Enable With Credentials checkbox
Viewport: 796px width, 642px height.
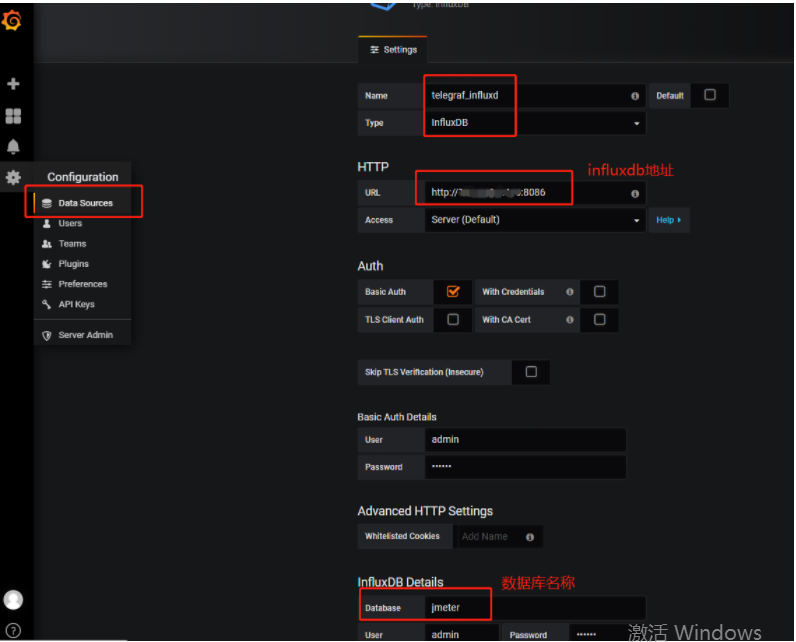[x=600, y=292]
